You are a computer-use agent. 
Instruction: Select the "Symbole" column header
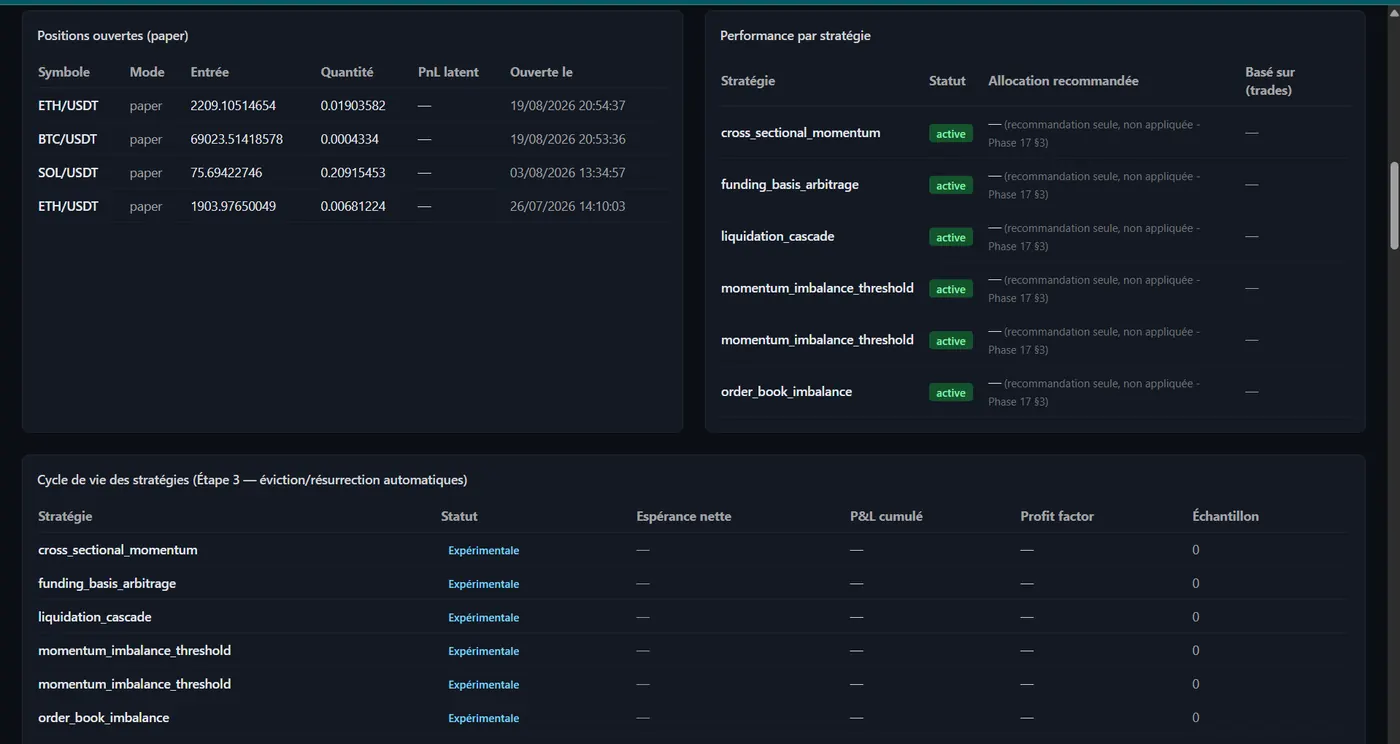pyautogui.click(x=64, y=72)
